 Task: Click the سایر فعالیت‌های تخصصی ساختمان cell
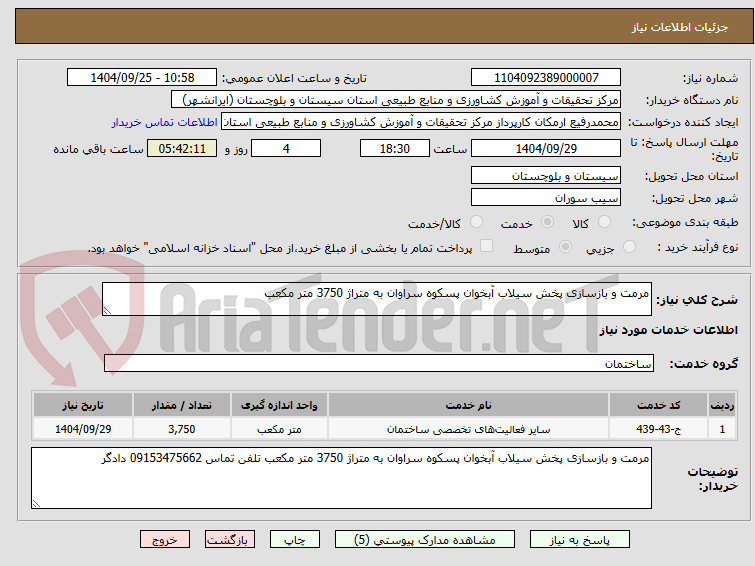(469, 429)
